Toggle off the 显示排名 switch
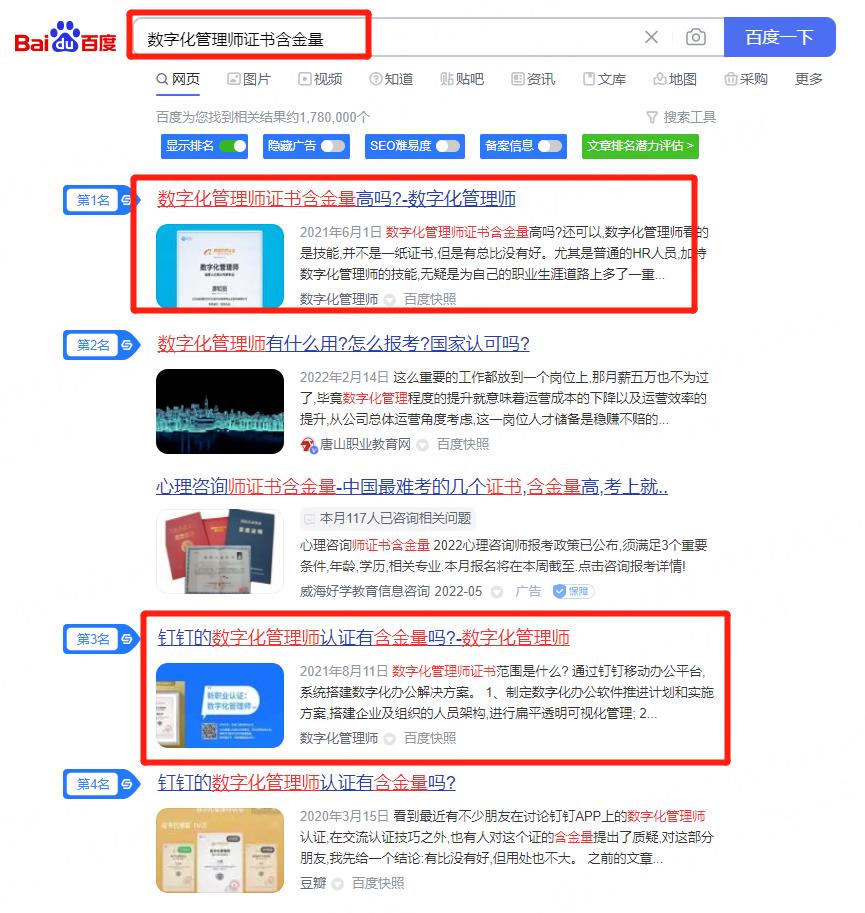Viewport: 865px width, 913px height. click(233, 146)
